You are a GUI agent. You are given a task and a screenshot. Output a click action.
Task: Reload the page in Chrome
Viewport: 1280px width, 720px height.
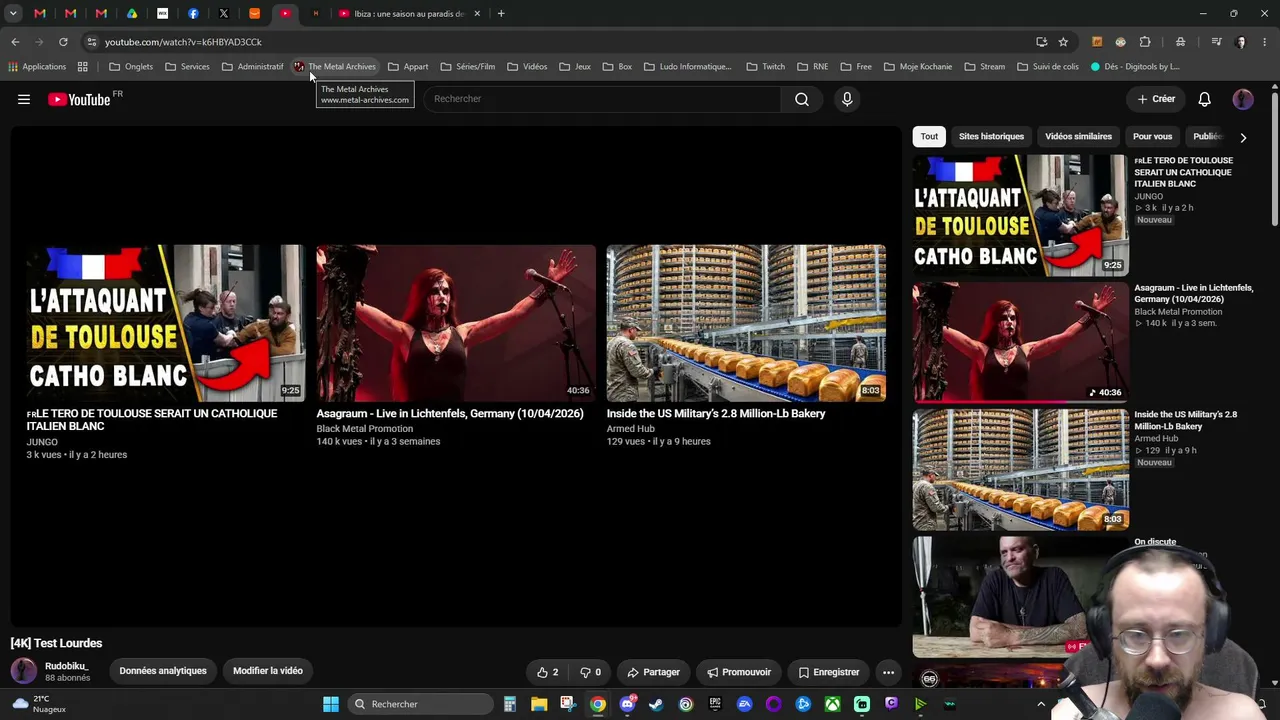coord(63,42)
